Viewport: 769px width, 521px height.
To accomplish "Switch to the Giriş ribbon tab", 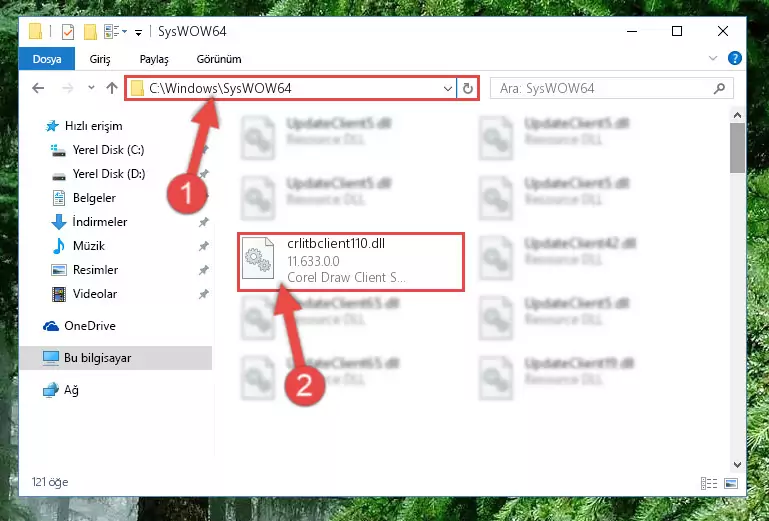I will point(100,59).
